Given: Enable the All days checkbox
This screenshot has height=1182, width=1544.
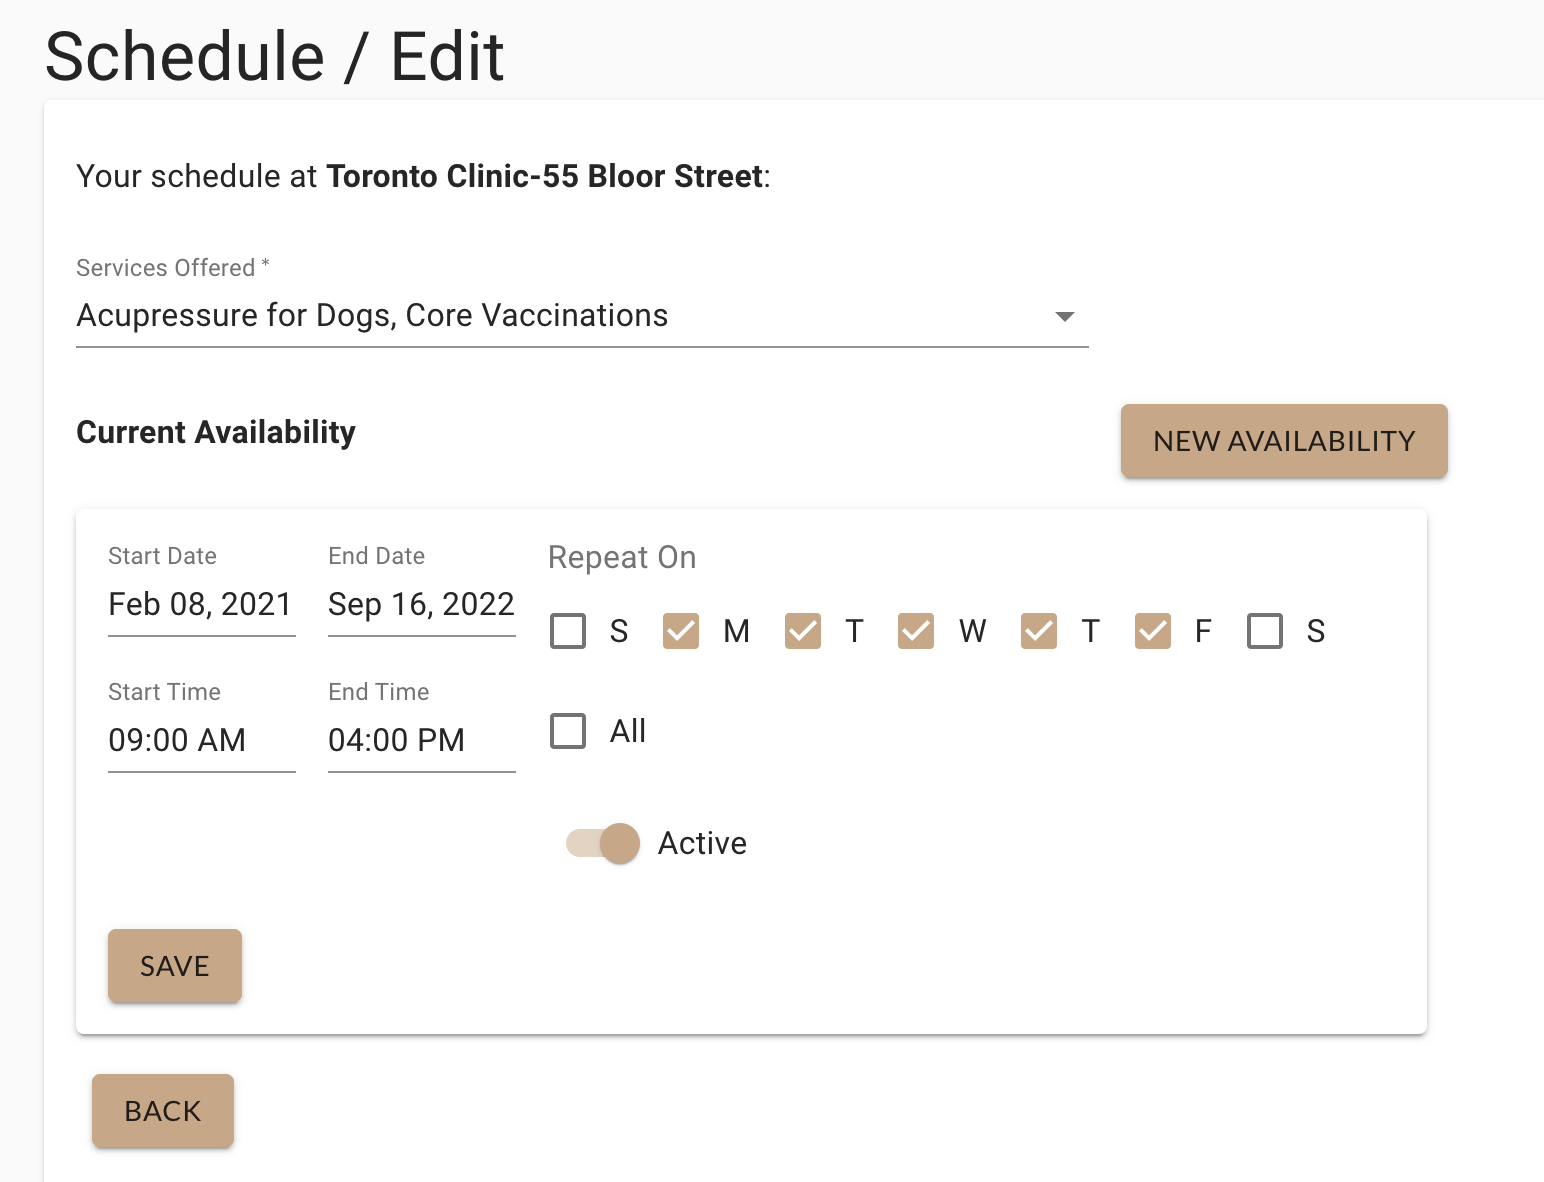Looking at the screenshot, I should [568, 731].
